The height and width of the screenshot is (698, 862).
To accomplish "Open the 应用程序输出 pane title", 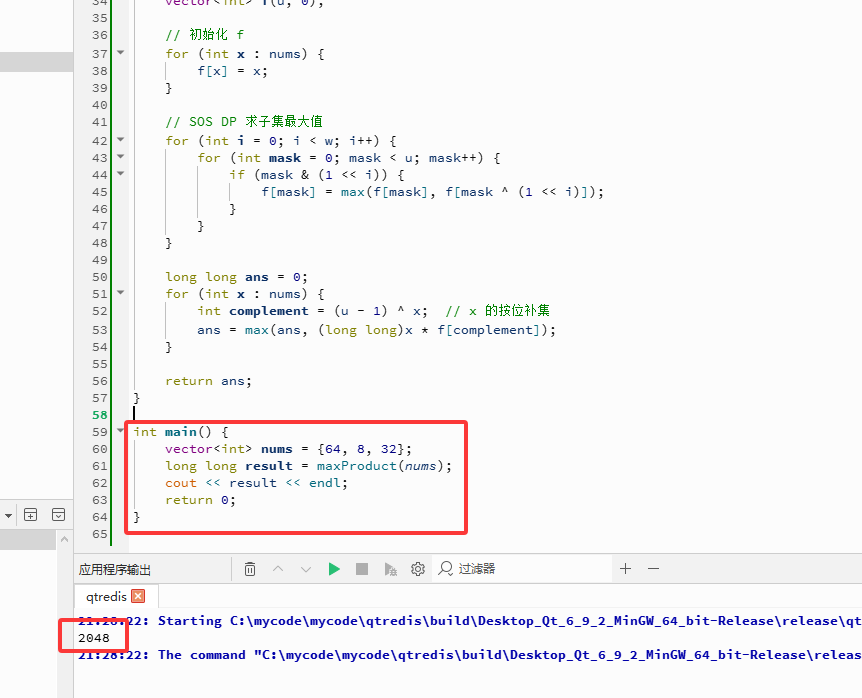I will (x=114, y=569).
